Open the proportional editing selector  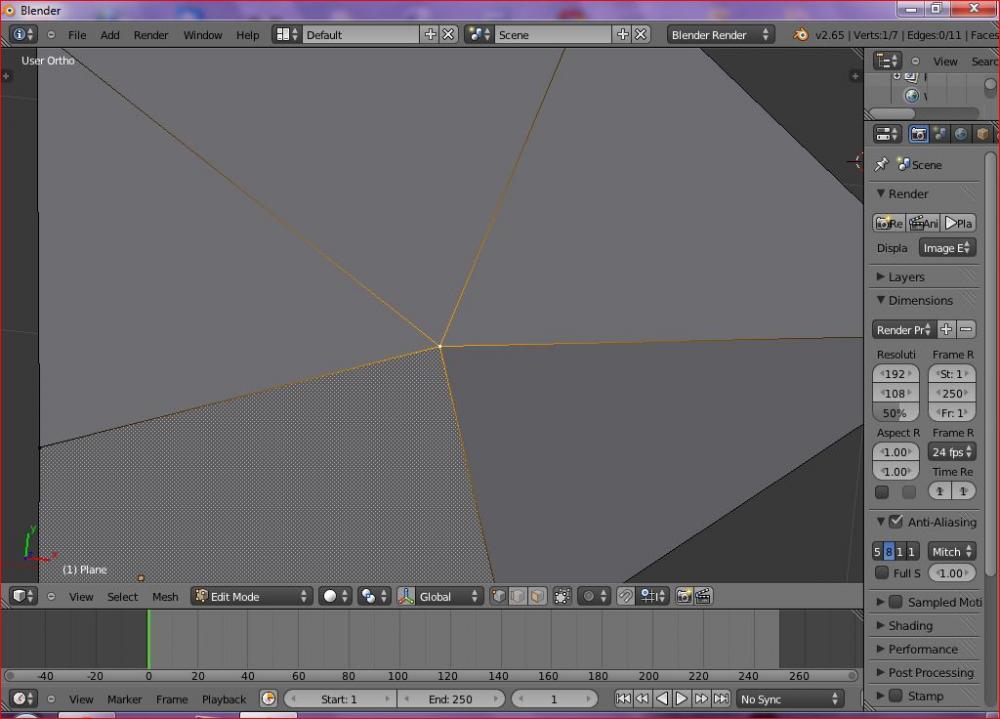(594, 596)
